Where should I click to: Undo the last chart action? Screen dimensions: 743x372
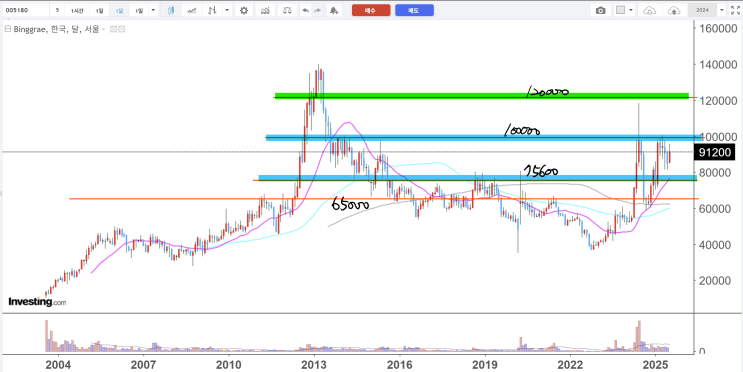306,10
